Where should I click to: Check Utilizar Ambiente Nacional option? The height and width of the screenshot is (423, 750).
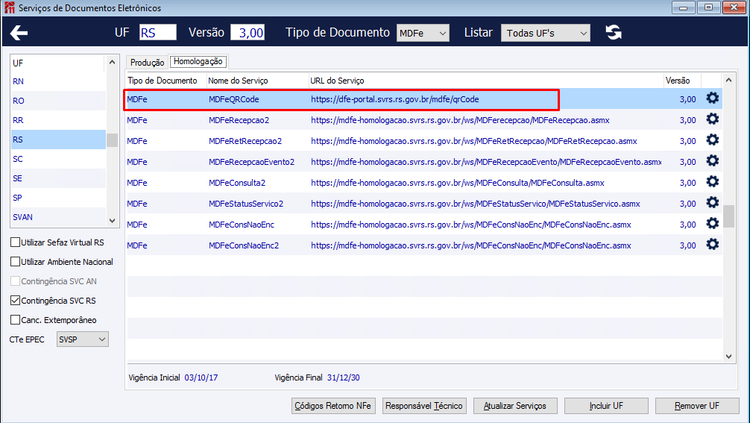pyautogui.click(x=15, y=262)
